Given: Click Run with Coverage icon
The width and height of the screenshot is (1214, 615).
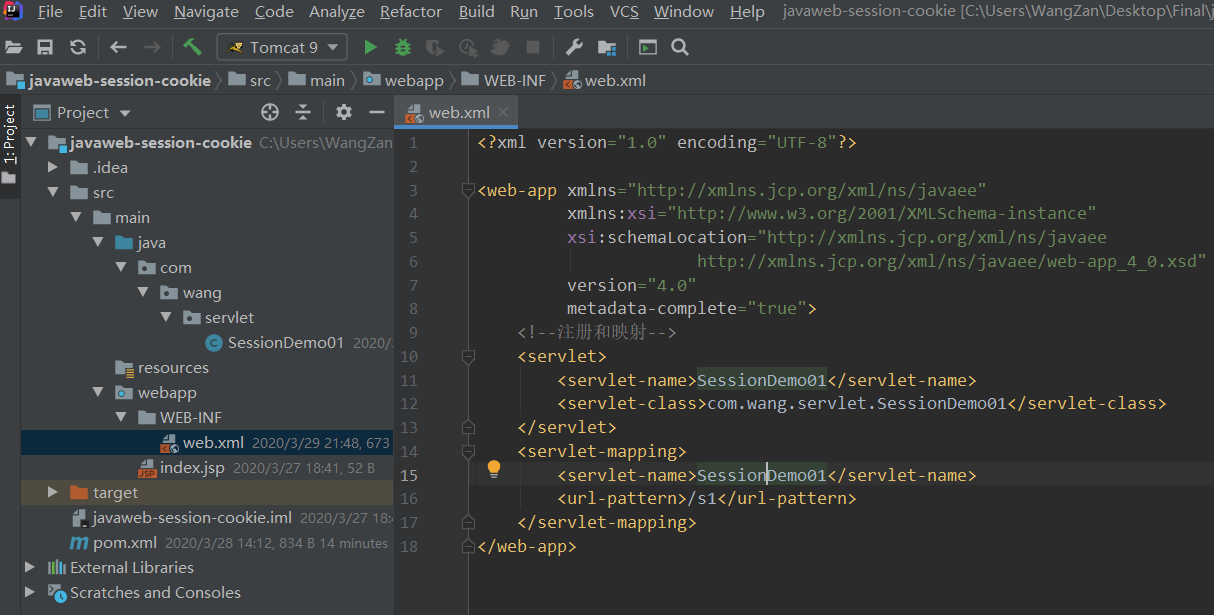Looking at the screenshot, I should [x=434, y=47].
